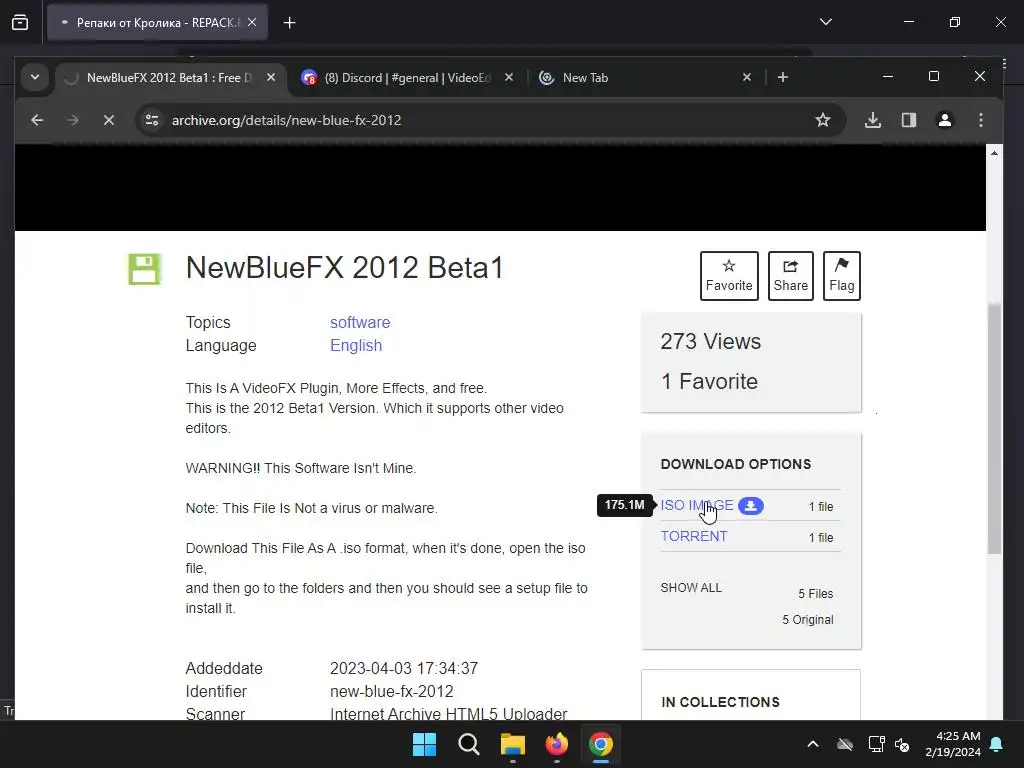Open the network tray icon
1024x768 pixels.
point(876,744)
